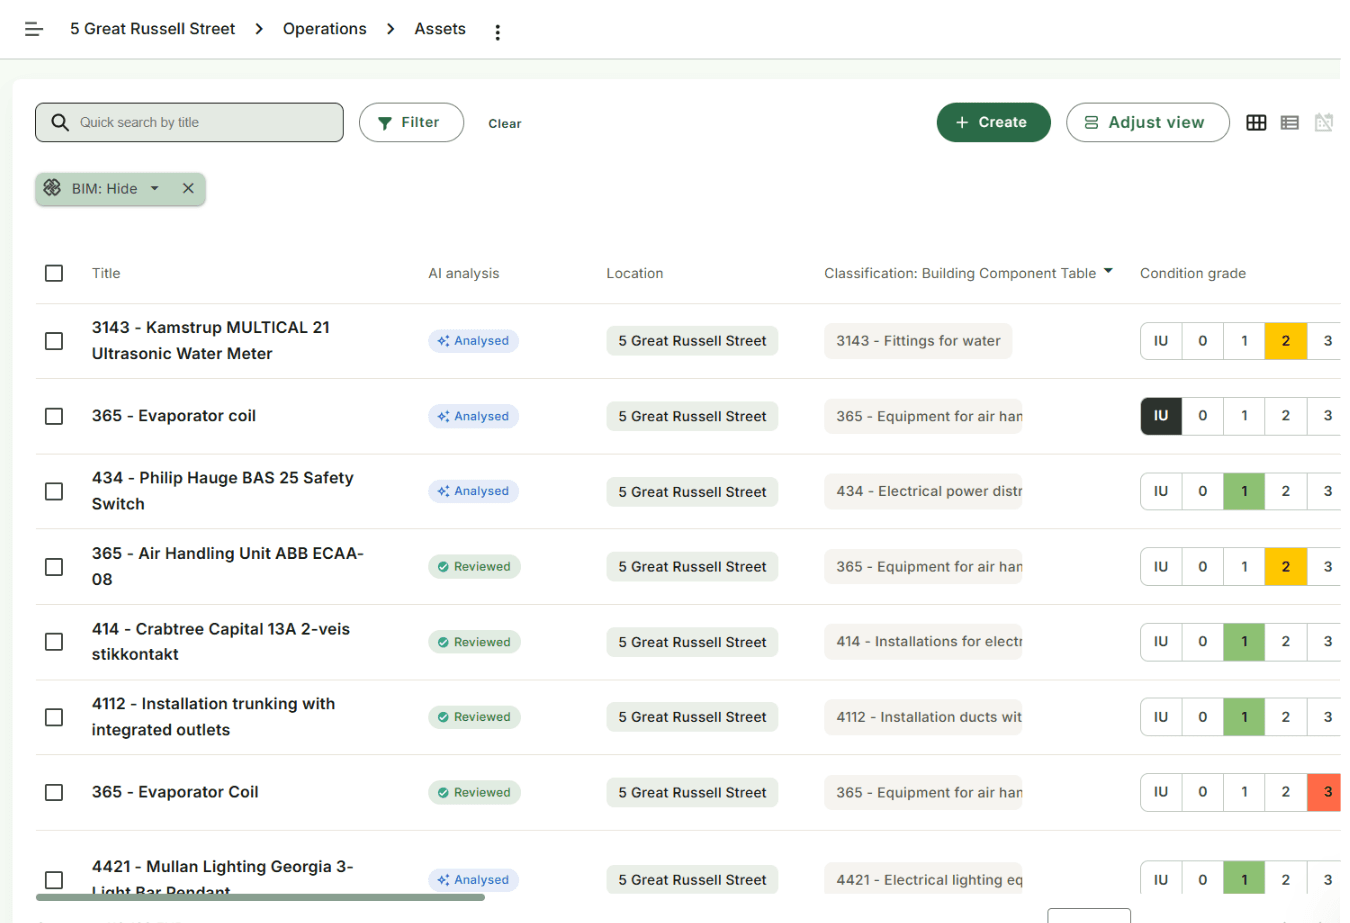The image size is (1350, 923).
Task: Focus the Quick search by title field
Action: [x=189, y=122]
